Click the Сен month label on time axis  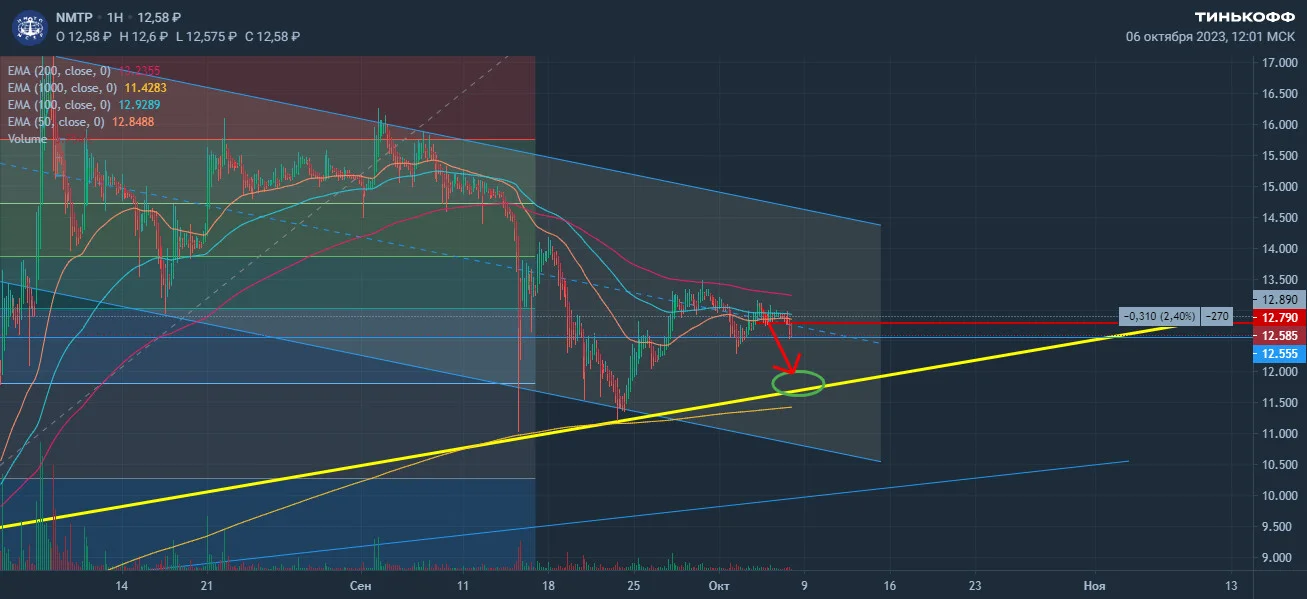click(x=362, y=584)
